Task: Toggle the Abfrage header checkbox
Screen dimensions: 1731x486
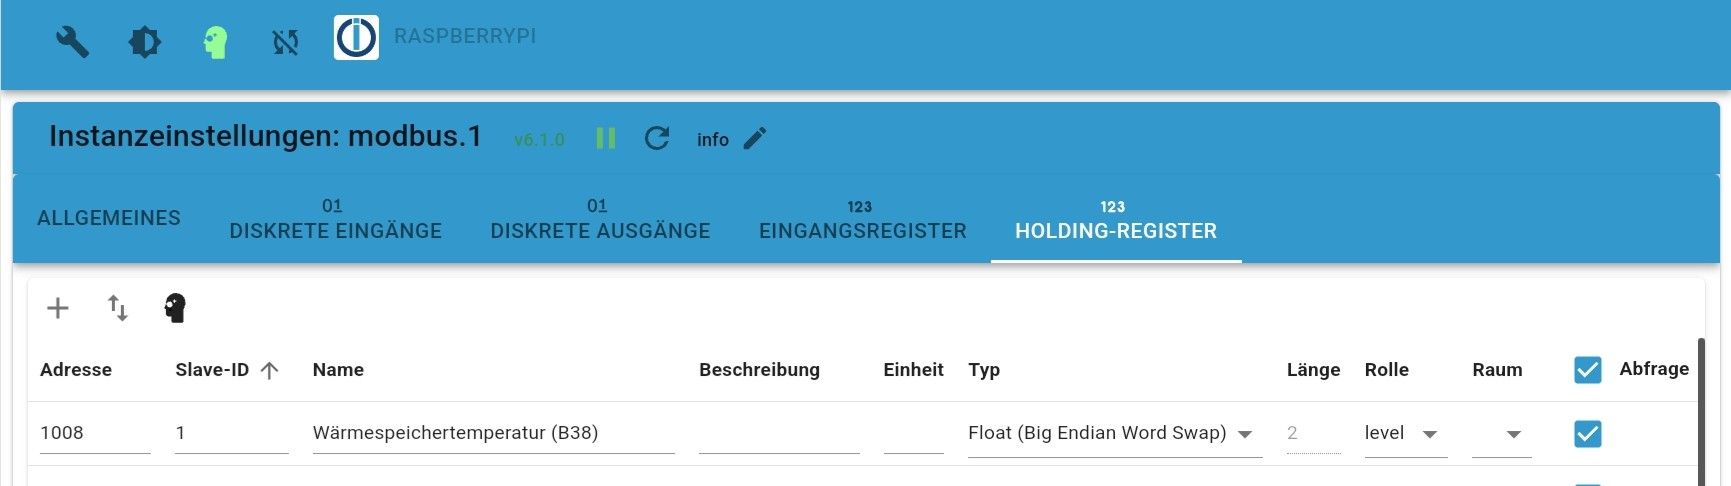Action: (x=1587, y=370)
